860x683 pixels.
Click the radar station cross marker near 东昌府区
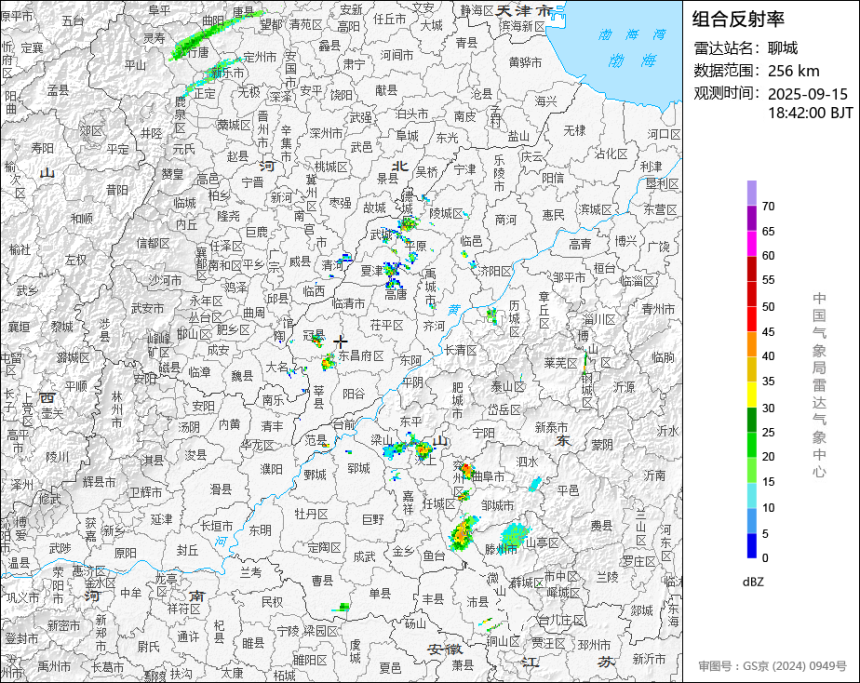pos(341,342)
